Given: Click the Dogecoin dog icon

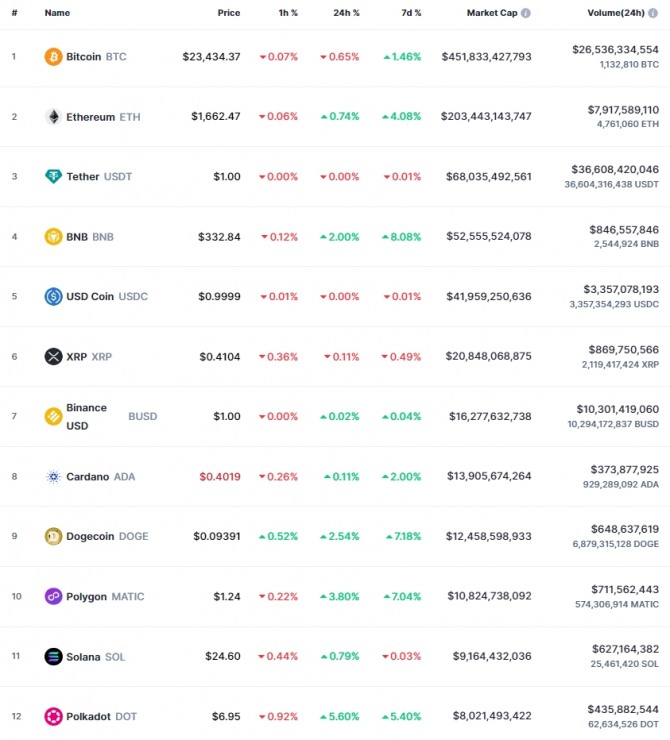Looking at the screenshot, I should (53, 536).
